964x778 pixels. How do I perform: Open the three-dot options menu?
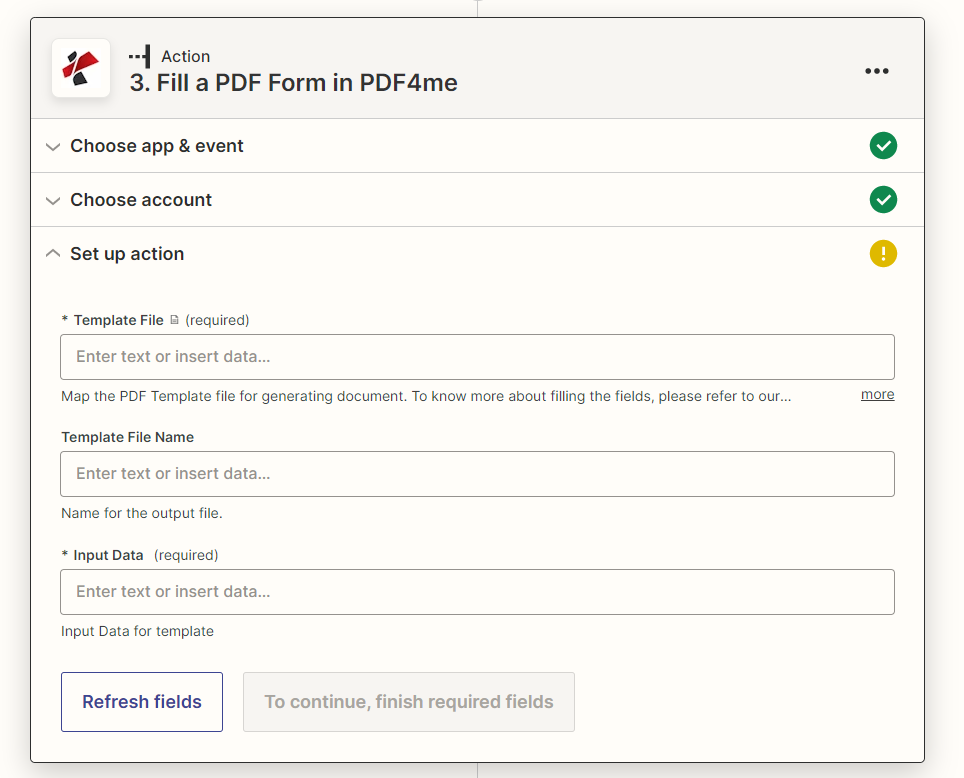click(x=877, y=70)
